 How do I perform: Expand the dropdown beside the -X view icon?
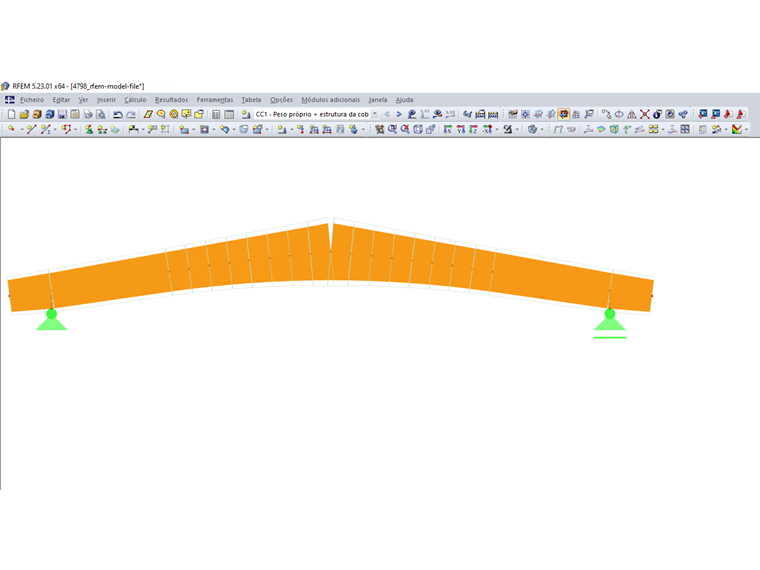pos(497,129)
